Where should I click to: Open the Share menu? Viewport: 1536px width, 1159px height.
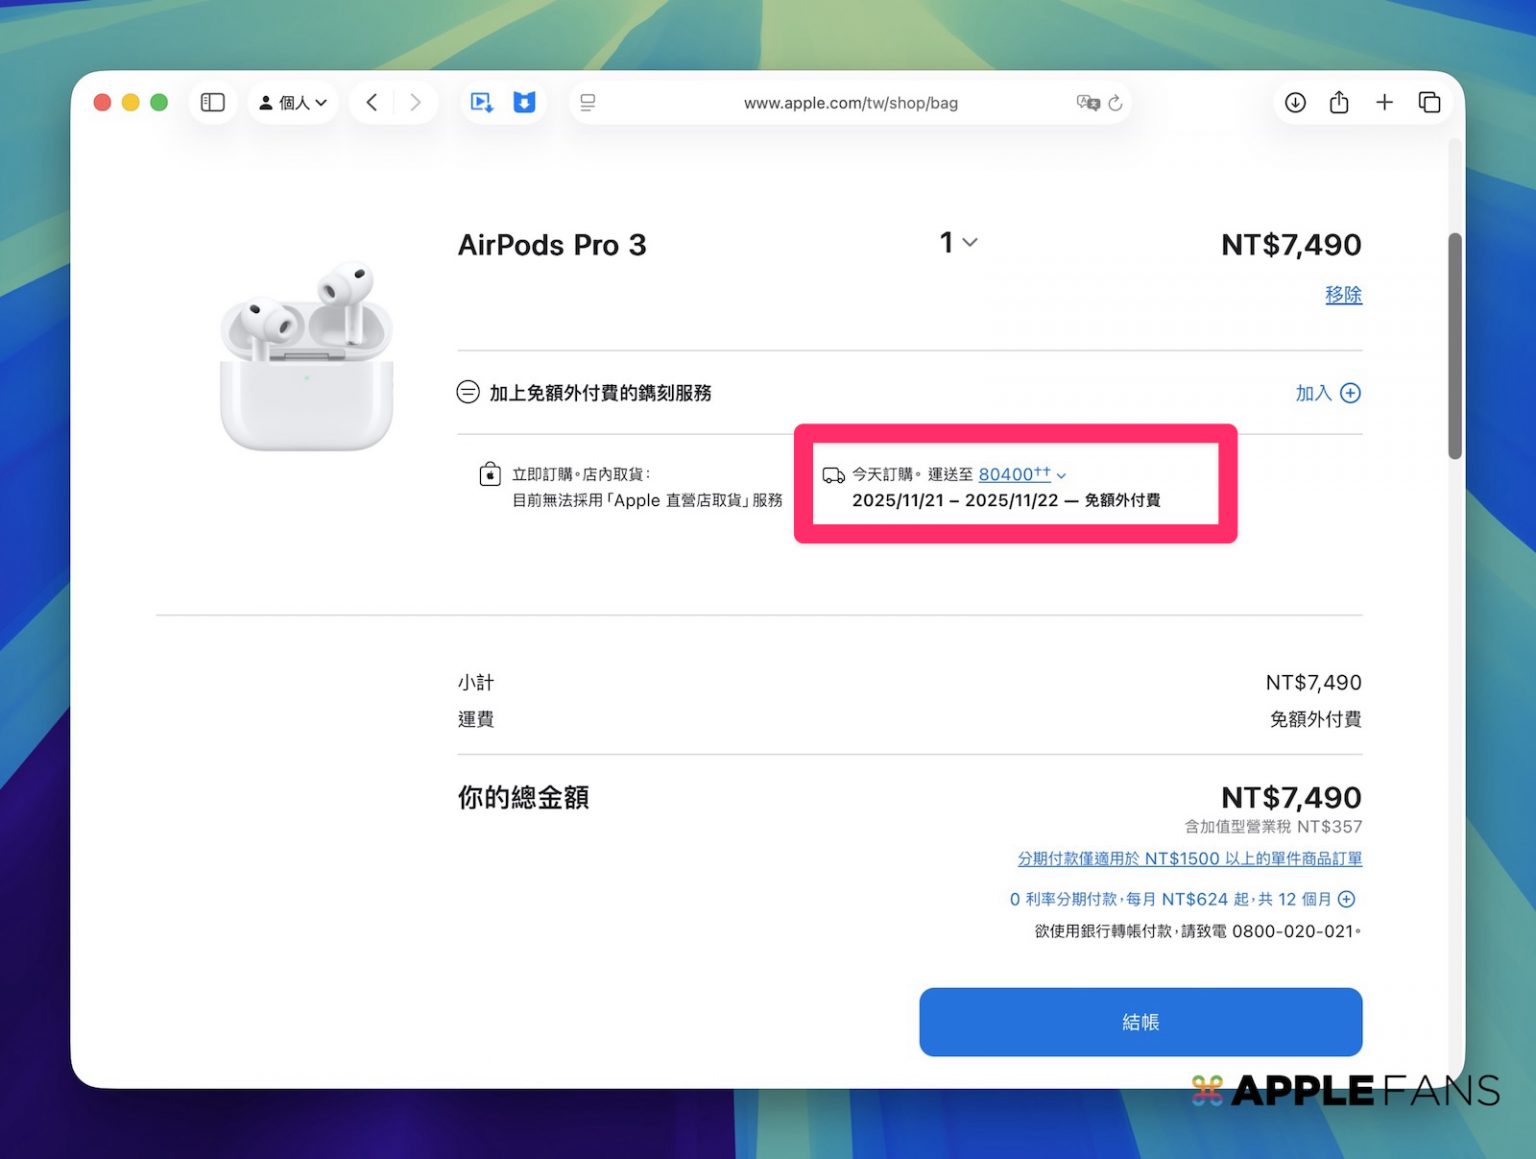(x=1339, y=102)
